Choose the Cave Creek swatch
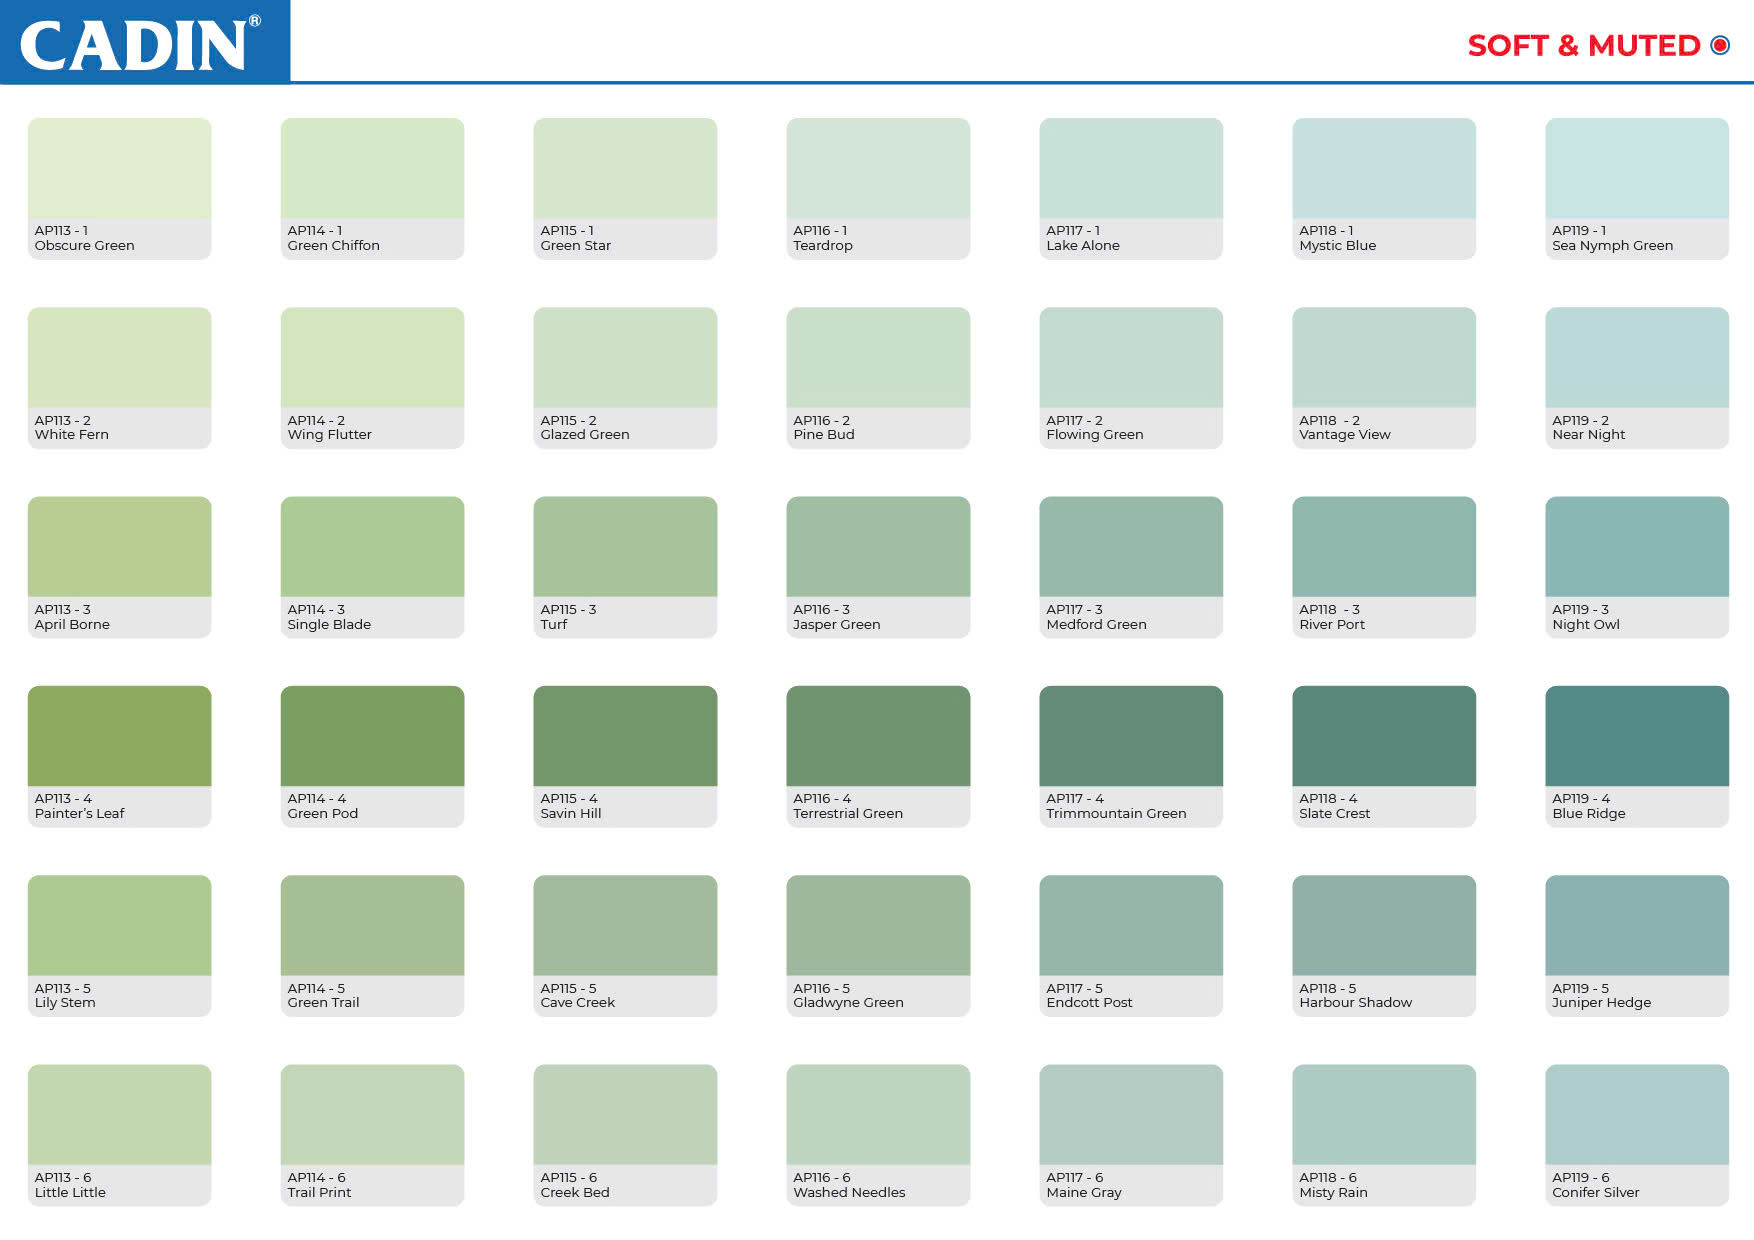 (625, 925)
